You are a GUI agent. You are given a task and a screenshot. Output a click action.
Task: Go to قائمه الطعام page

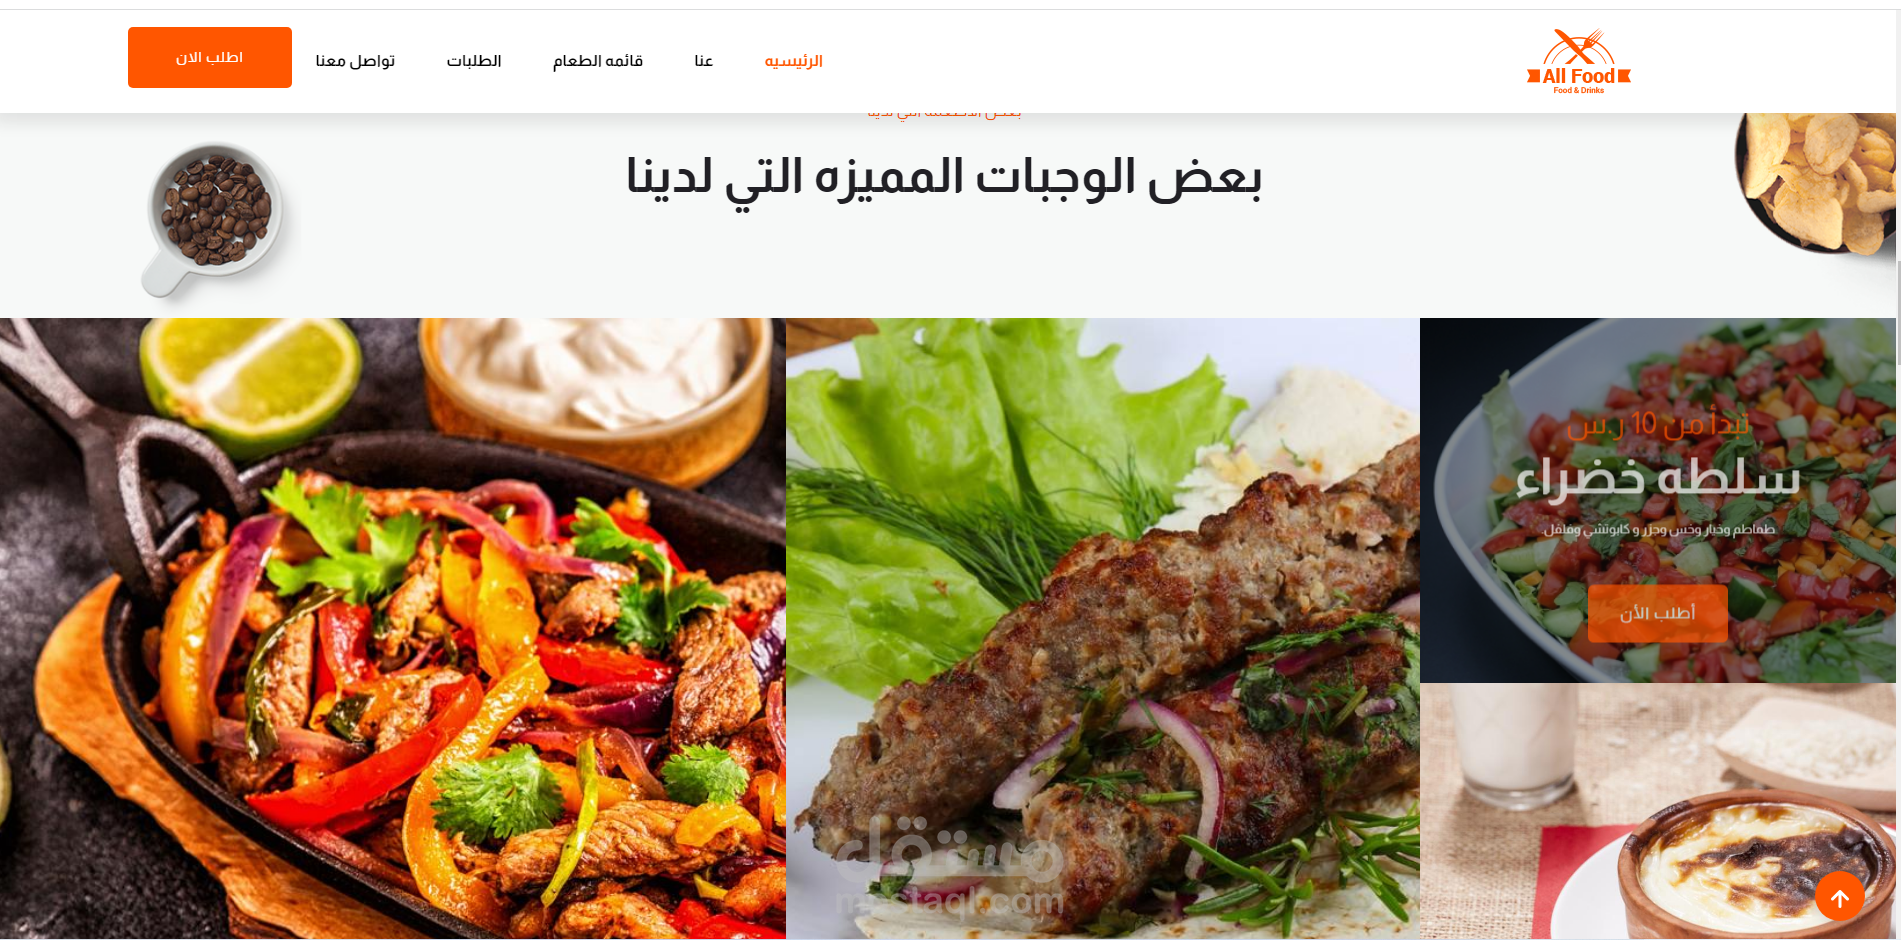click(598, 61)
